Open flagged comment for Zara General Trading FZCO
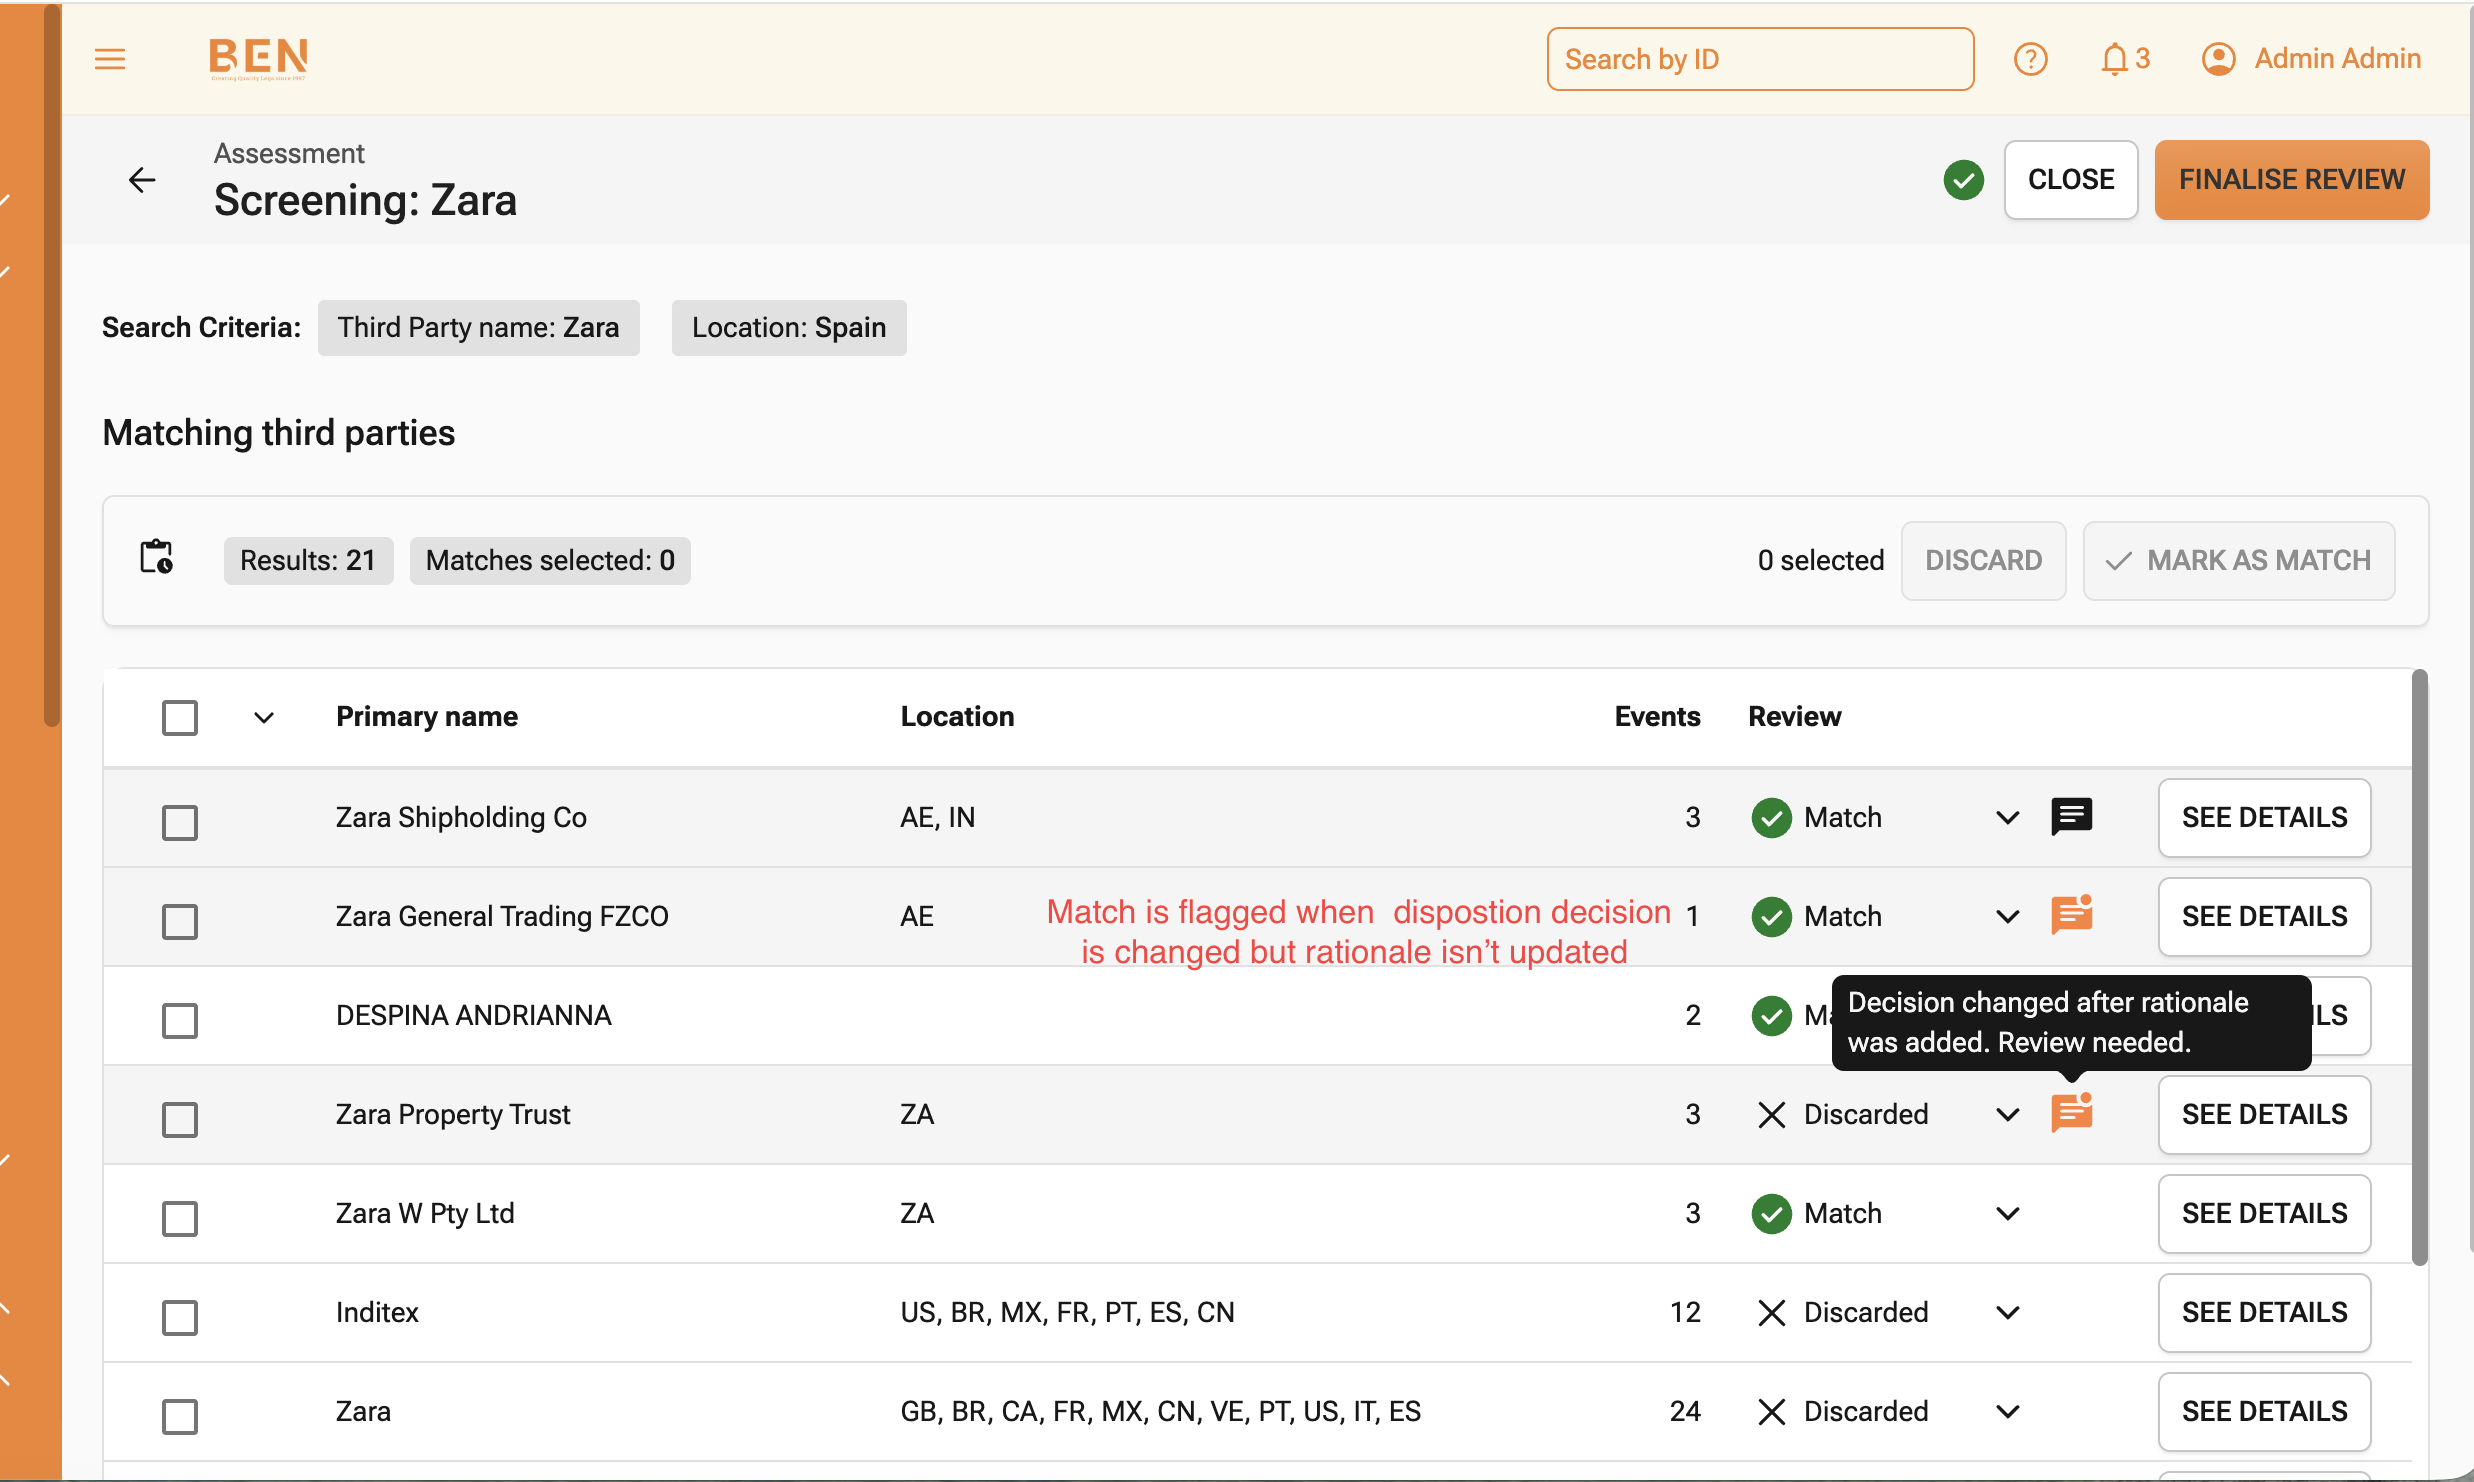This screenshot has width=2474, height=1482. pos(2071,914)
